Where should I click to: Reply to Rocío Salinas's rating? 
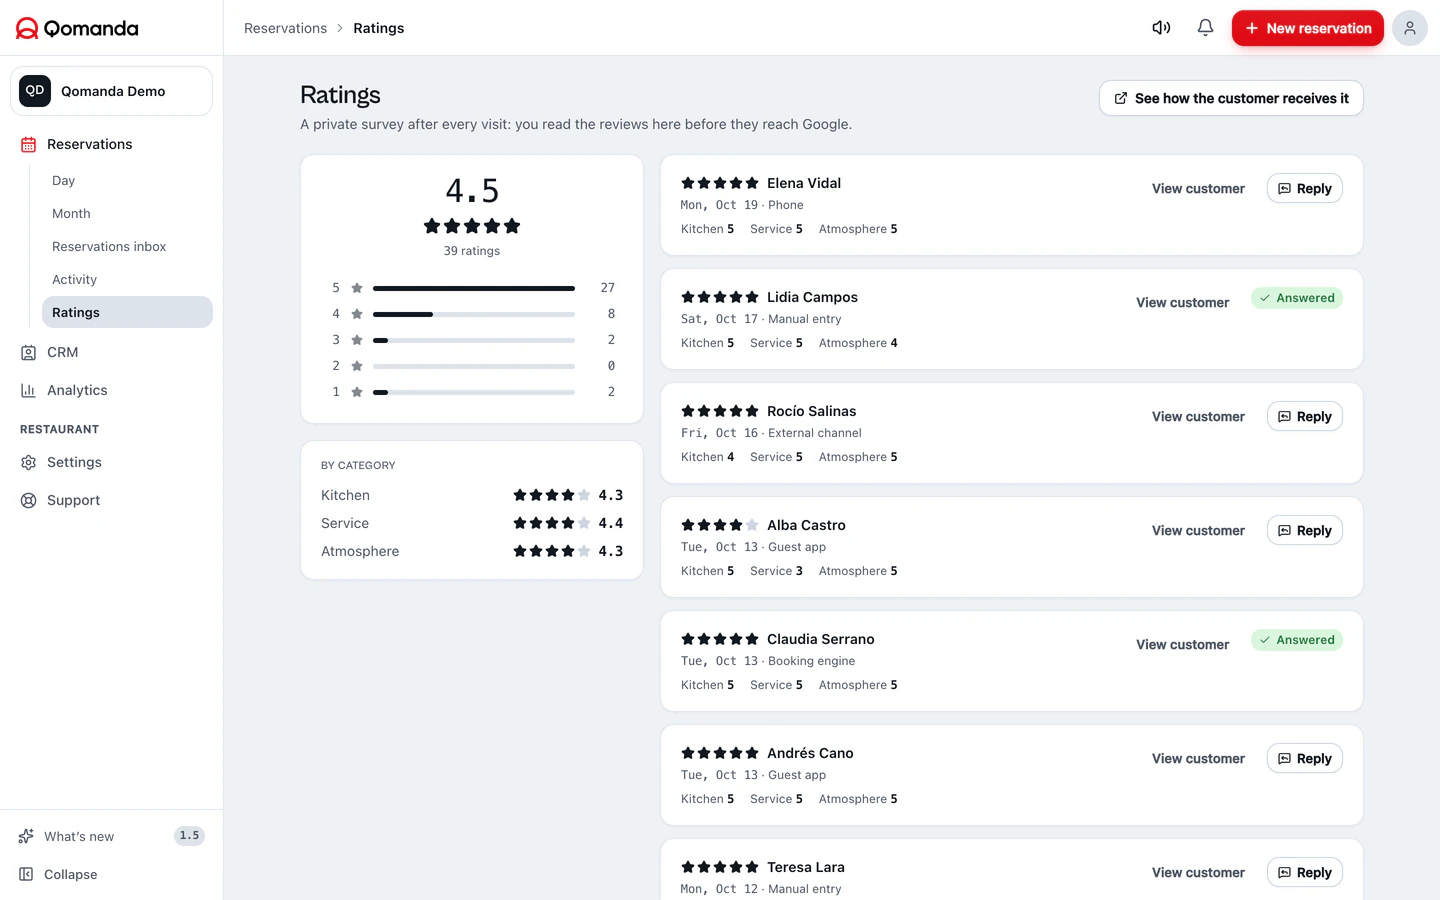[1304, 416]
